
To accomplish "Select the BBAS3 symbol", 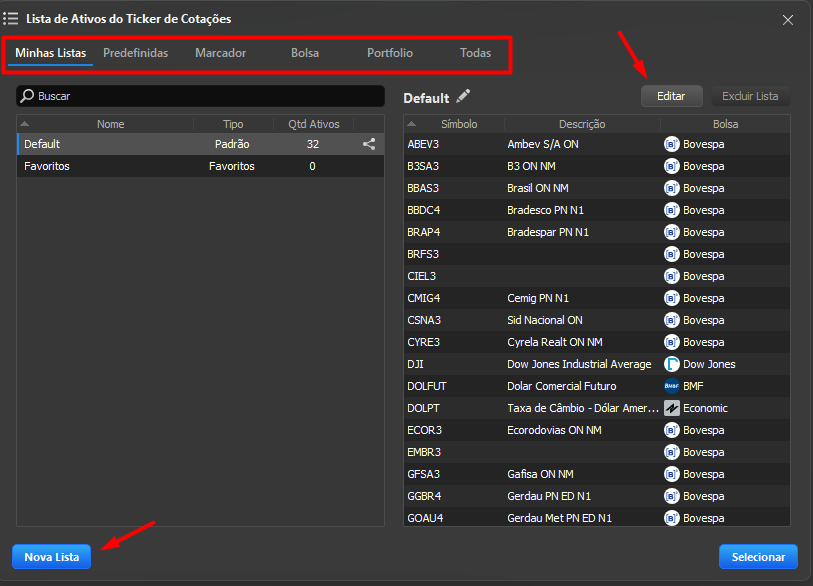I will pos(423,188).
